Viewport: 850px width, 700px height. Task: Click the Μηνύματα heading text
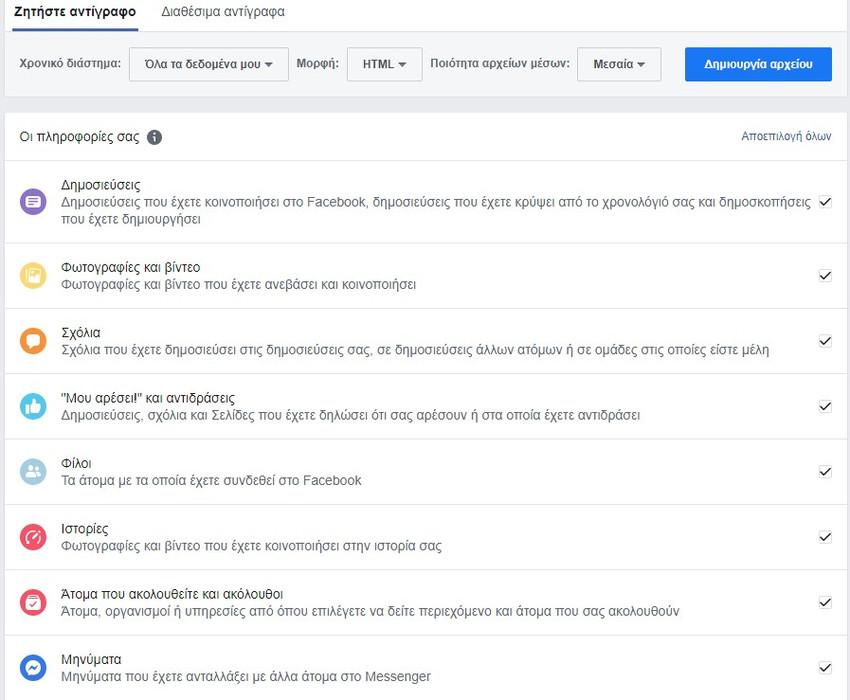click(x=91, y=659)
